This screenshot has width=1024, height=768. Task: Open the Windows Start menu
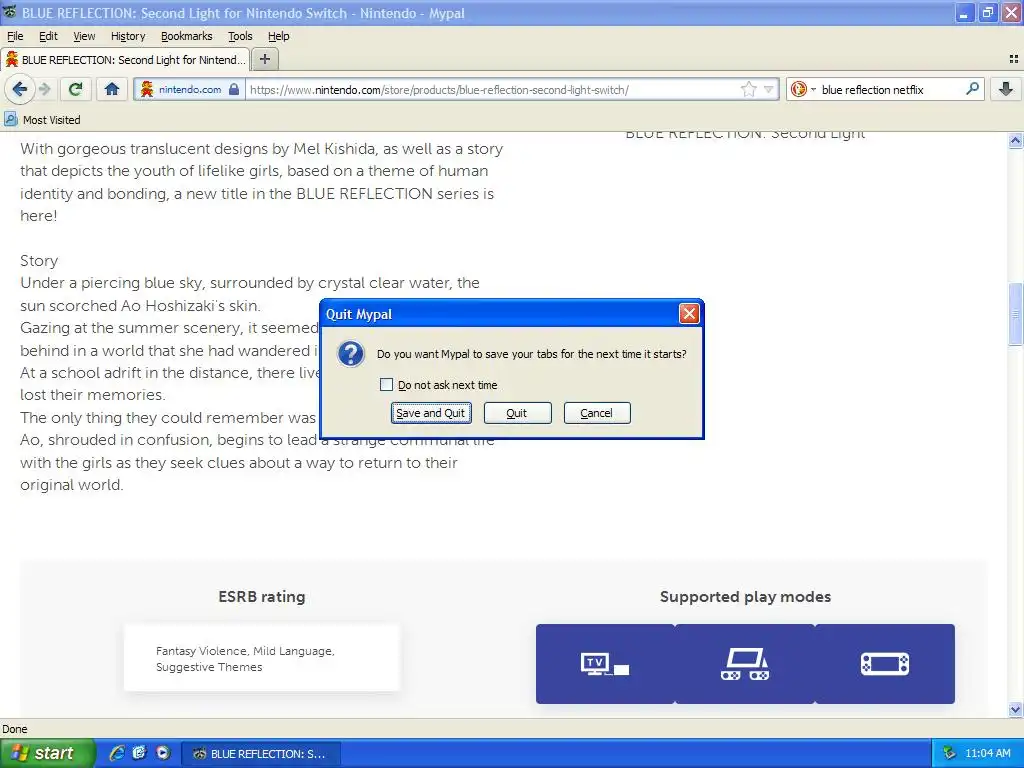pyautogui.click(x=47, y=753)
